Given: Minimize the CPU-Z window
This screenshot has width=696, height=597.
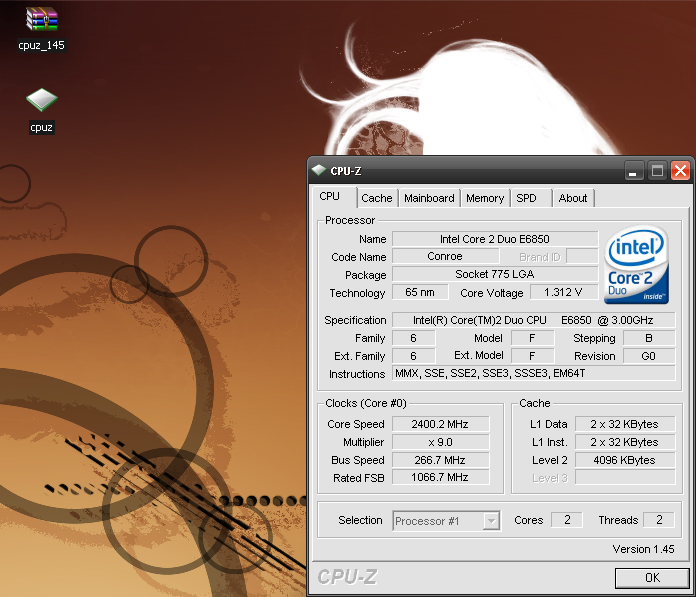Looking at the screenshot, I should click(x=633, y=170).
